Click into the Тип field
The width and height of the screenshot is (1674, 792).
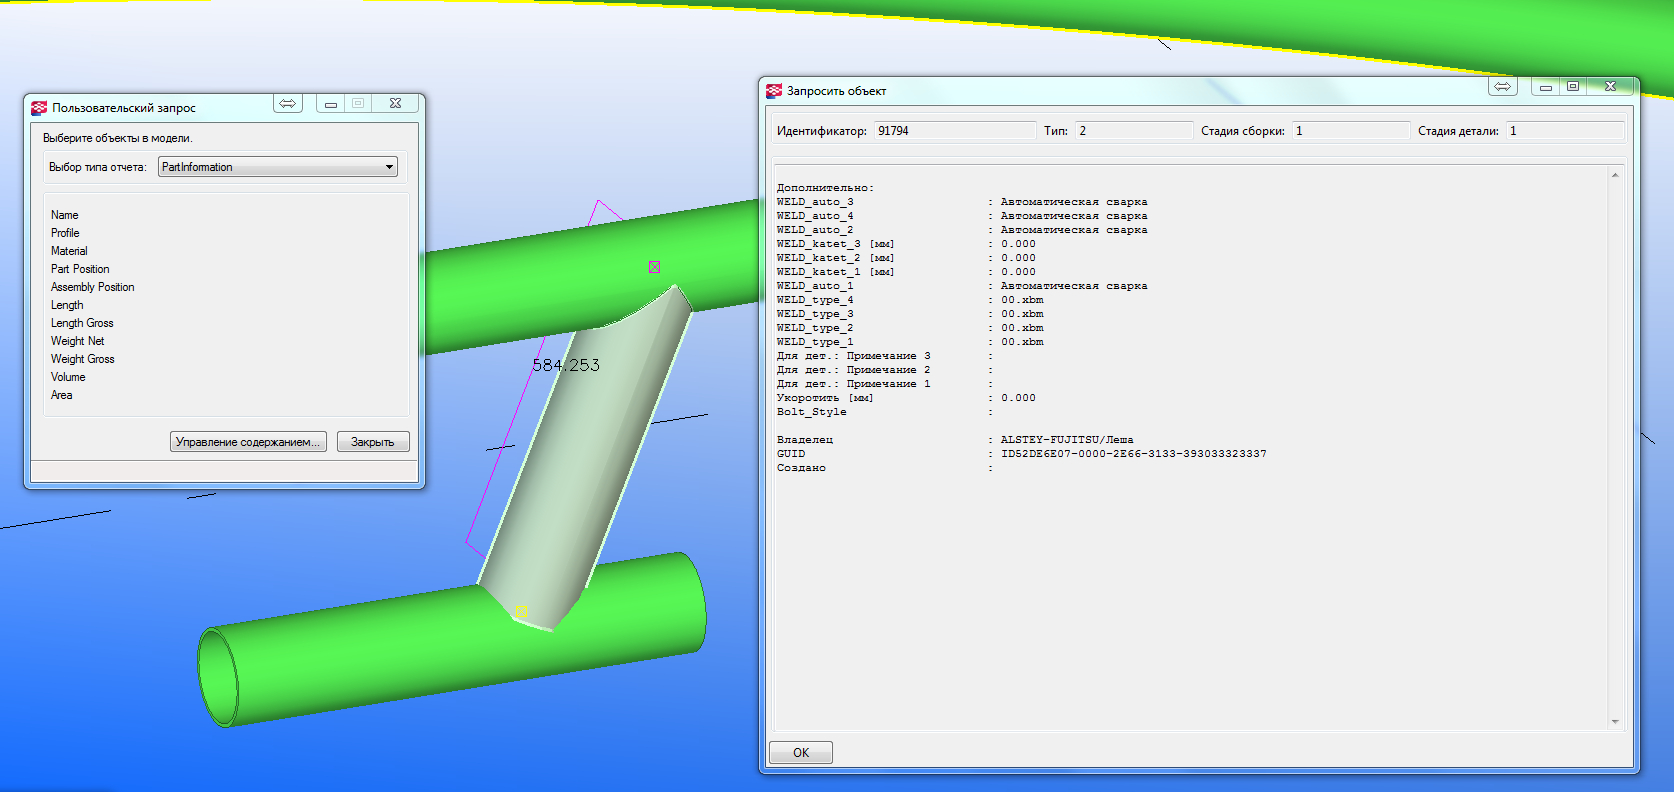1133,131
